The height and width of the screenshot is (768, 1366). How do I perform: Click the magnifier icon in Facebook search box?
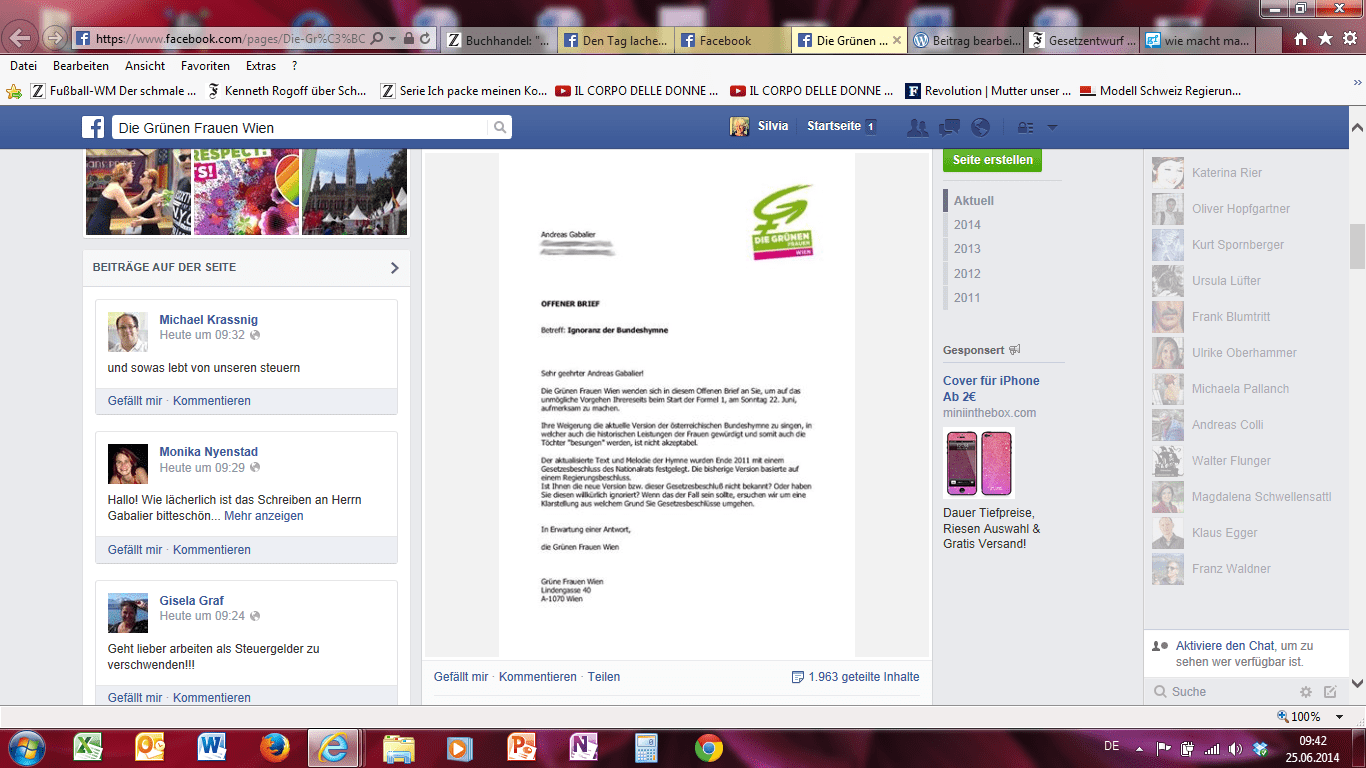(499, 127)
